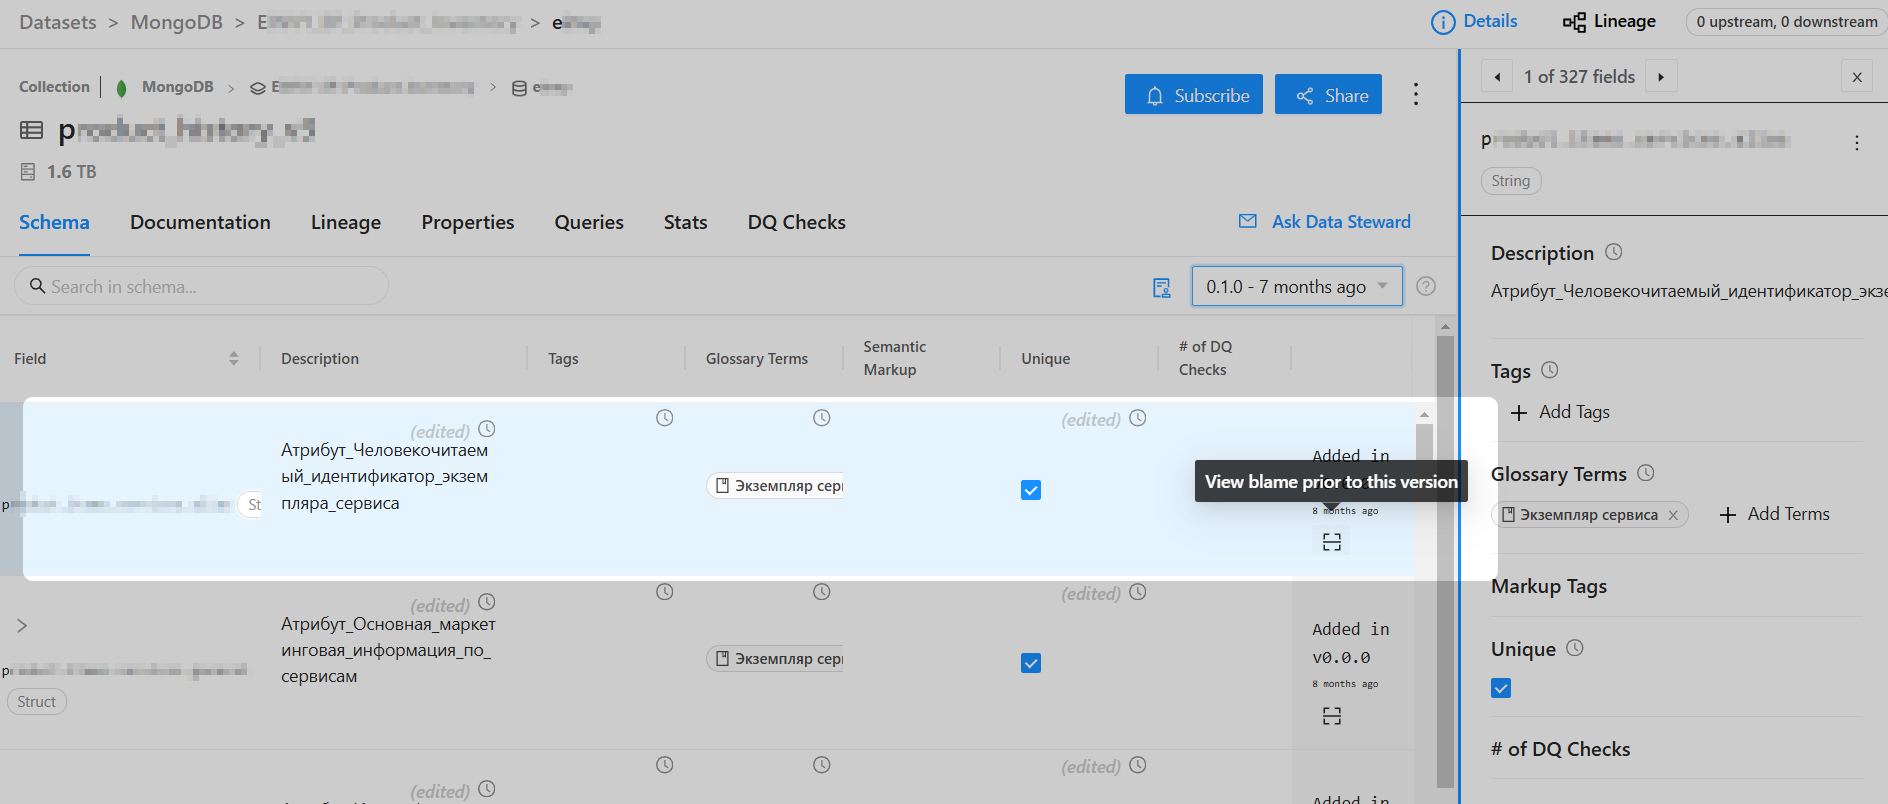Switch to the Documentation tab
1888x804 pixels.
(x=200, y=222)
